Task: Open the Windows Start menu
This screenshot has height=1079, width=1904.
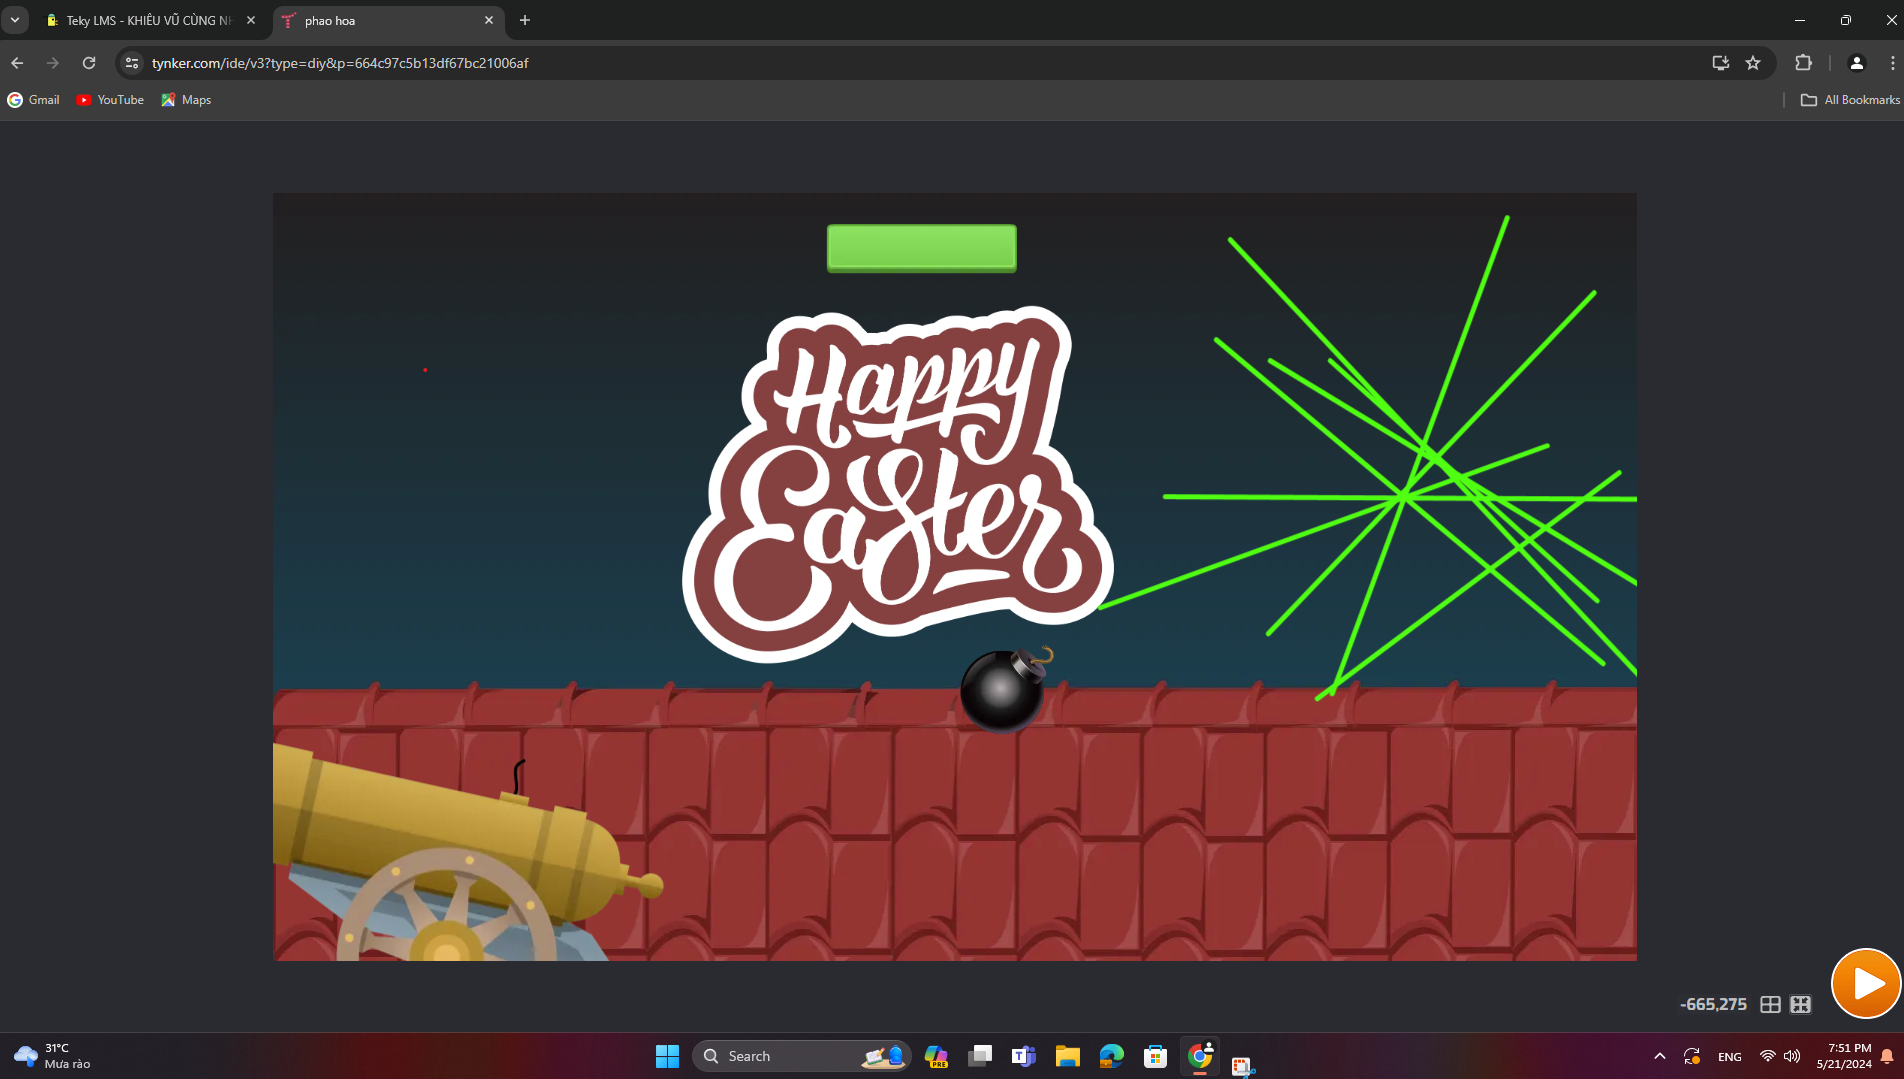Action: [x=667, y=1056]
